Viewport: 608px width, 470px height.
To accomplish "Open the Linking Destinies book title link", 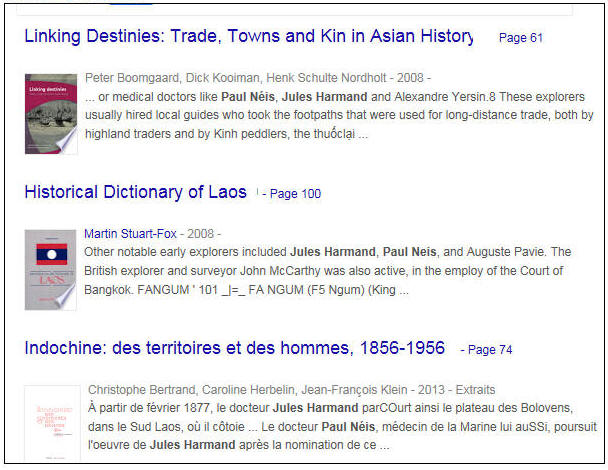I will point(248,37).
